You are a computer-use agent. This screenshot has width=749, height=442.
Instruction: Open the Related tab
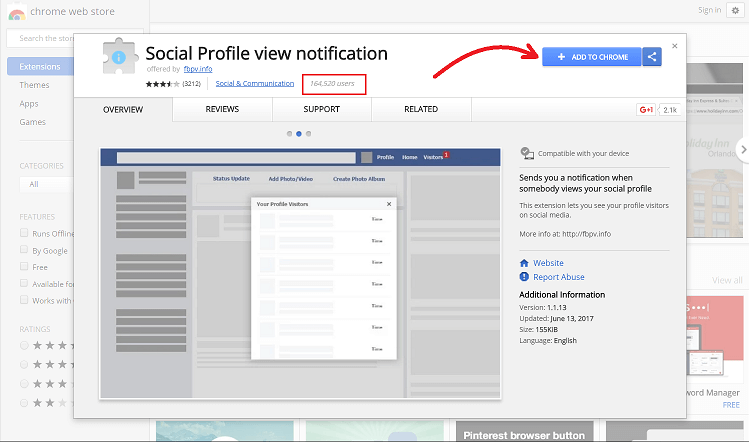421,109
